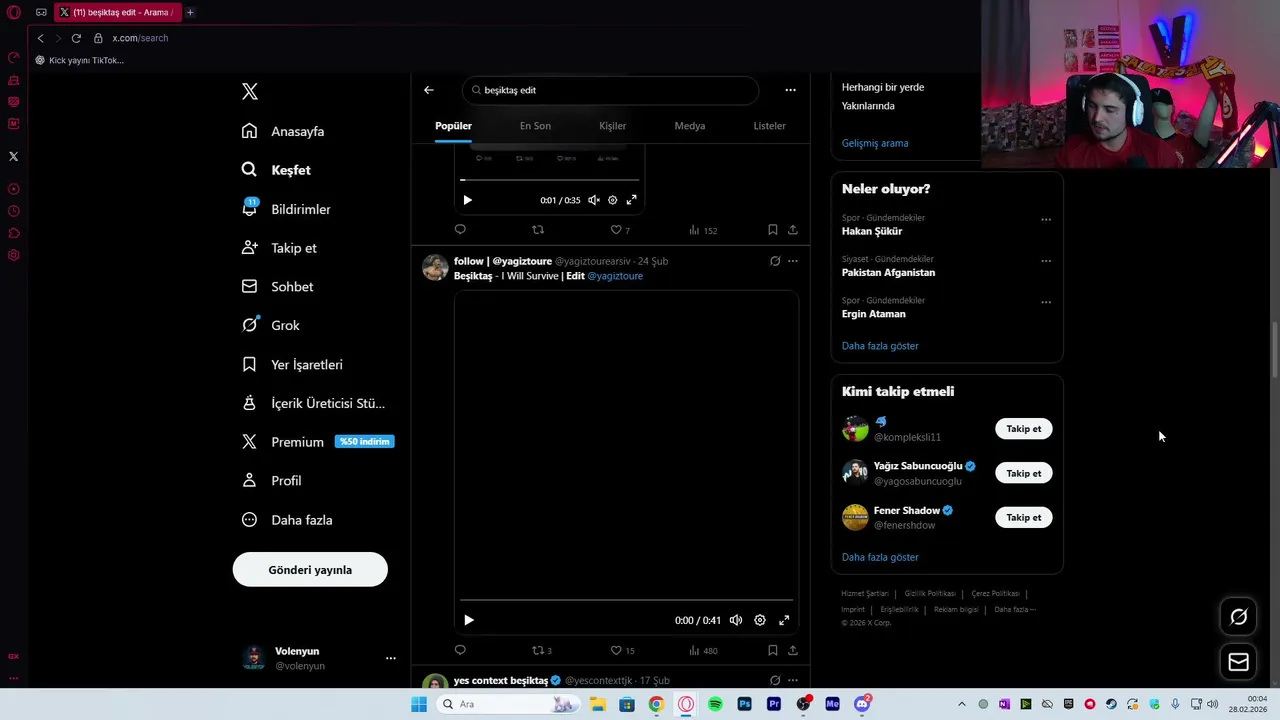Image resolution: width=1280 pixels, height=720 pixels.
Task: Follow Fener Shadow with Takip et
Action: [x=1023, y=518]
